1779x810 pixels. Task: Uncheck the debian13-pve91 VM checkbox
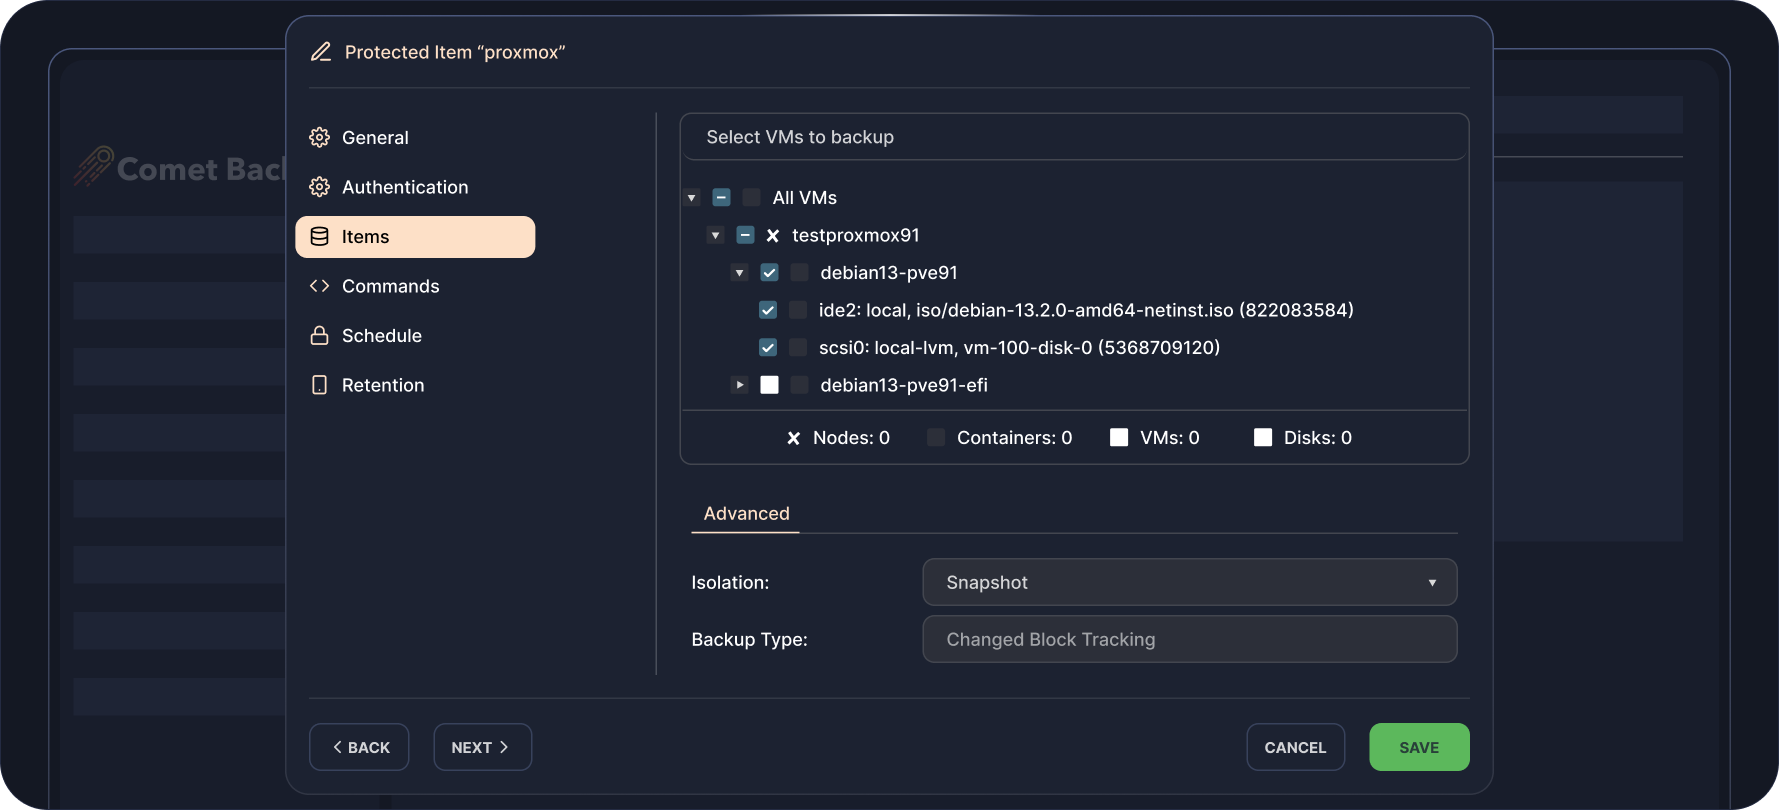pyautogui.click(x=769, y=273)
